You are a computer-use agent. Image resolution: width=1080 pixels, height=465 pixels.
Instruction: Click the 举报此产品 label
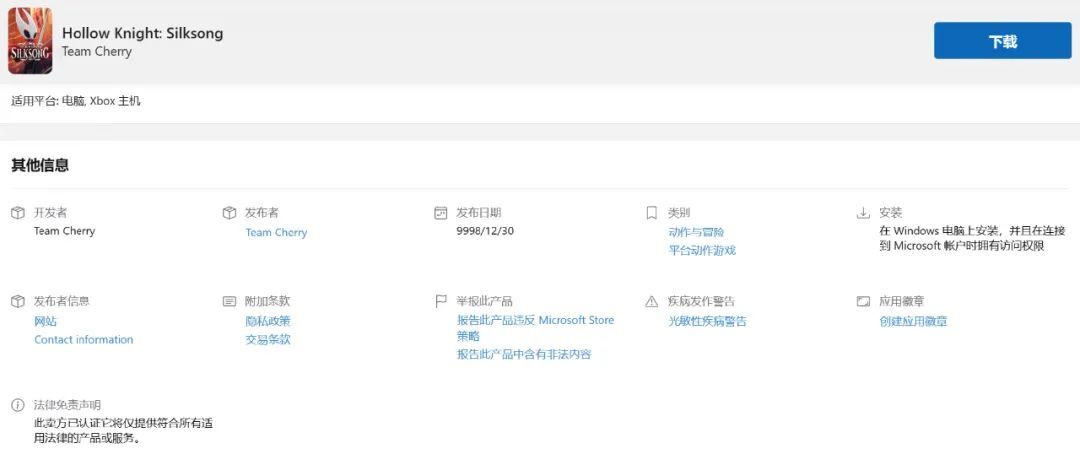484,301
